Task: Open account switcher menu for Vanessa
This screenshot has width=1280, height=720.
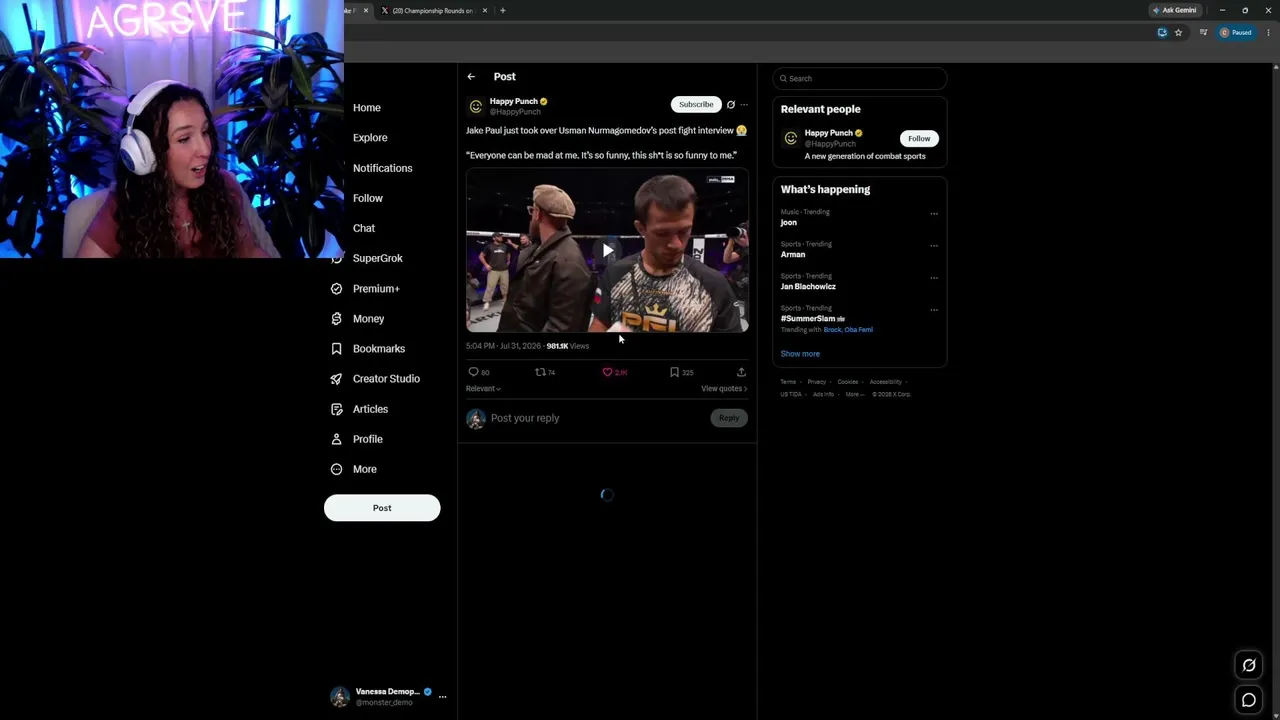Action: [442, 696]
